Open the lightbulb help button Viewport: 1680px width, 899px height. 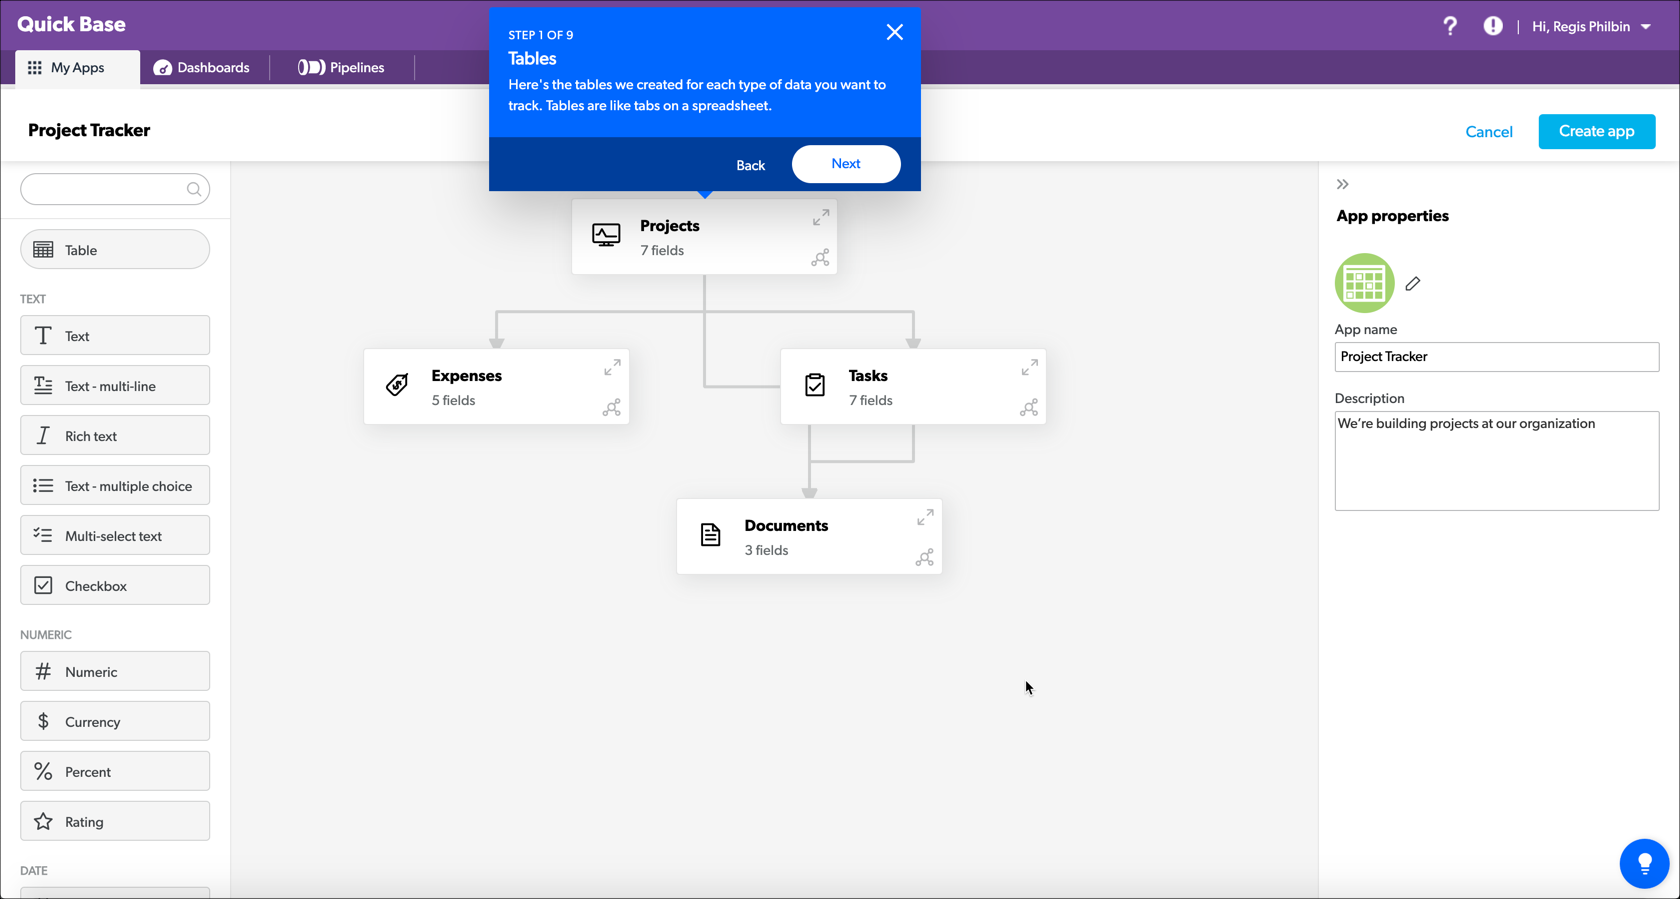pyautogui.click(x=1644, y=863)
